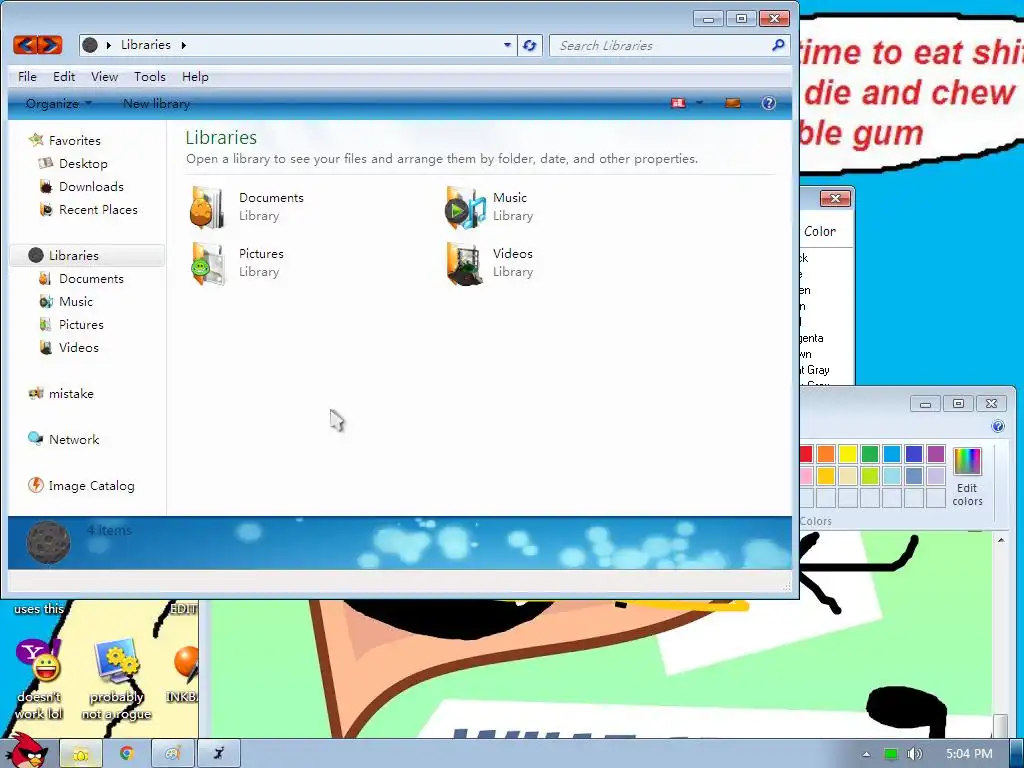Open Explorer help with the question mark icon
The height and width of the screenshot is (768, 1024).
769,103
